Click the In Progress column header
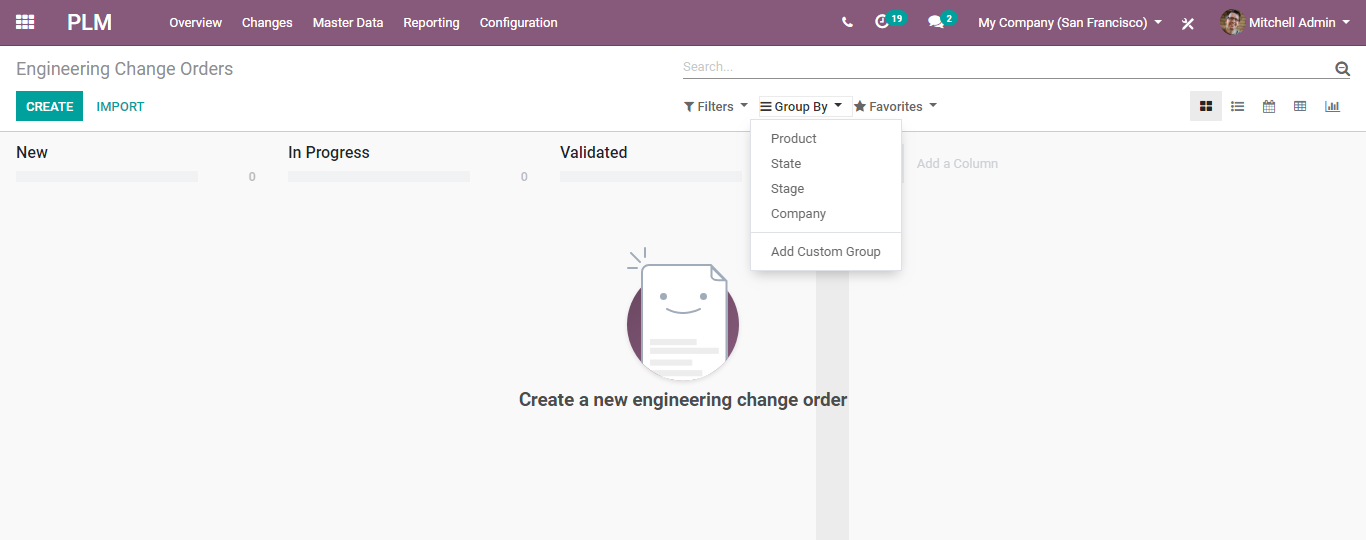The width and height of the screenshot is (1366, 540). click(x=329, y=153)
